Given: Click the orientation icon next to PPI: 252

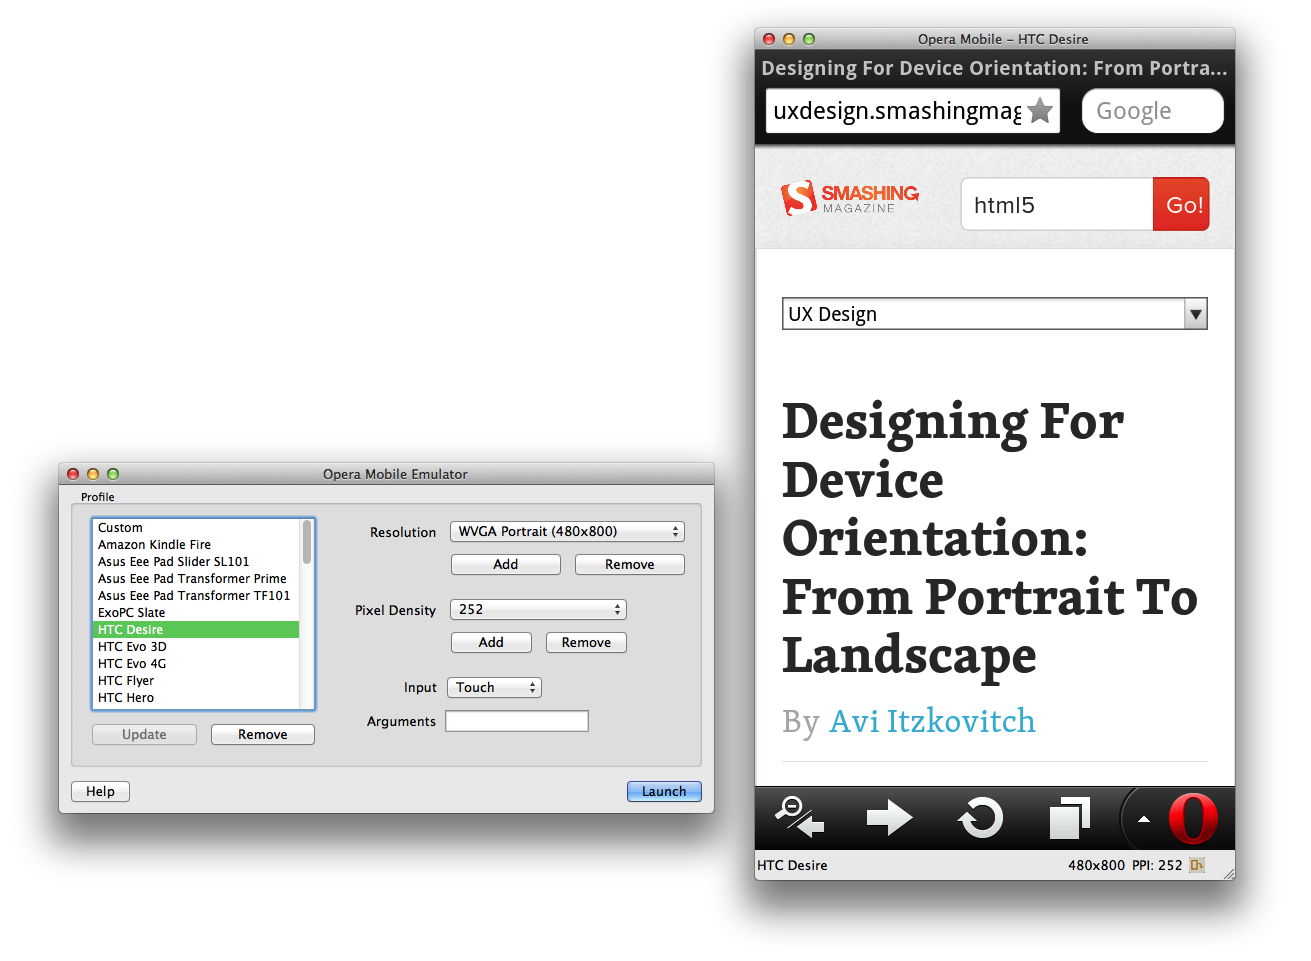Looking at the screenshot, I should pos(1197,864).
